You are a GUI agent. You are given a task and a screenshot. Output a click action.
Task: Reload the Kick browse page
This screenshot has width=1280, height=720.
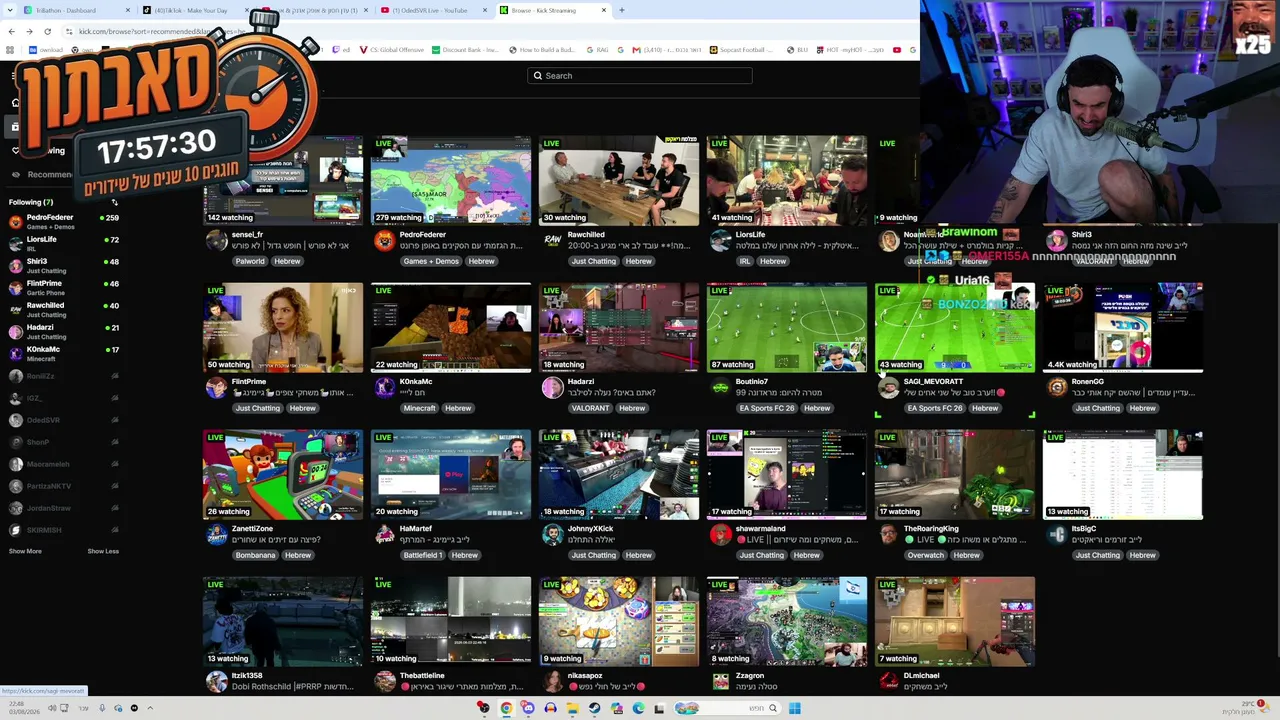point(47,31)
